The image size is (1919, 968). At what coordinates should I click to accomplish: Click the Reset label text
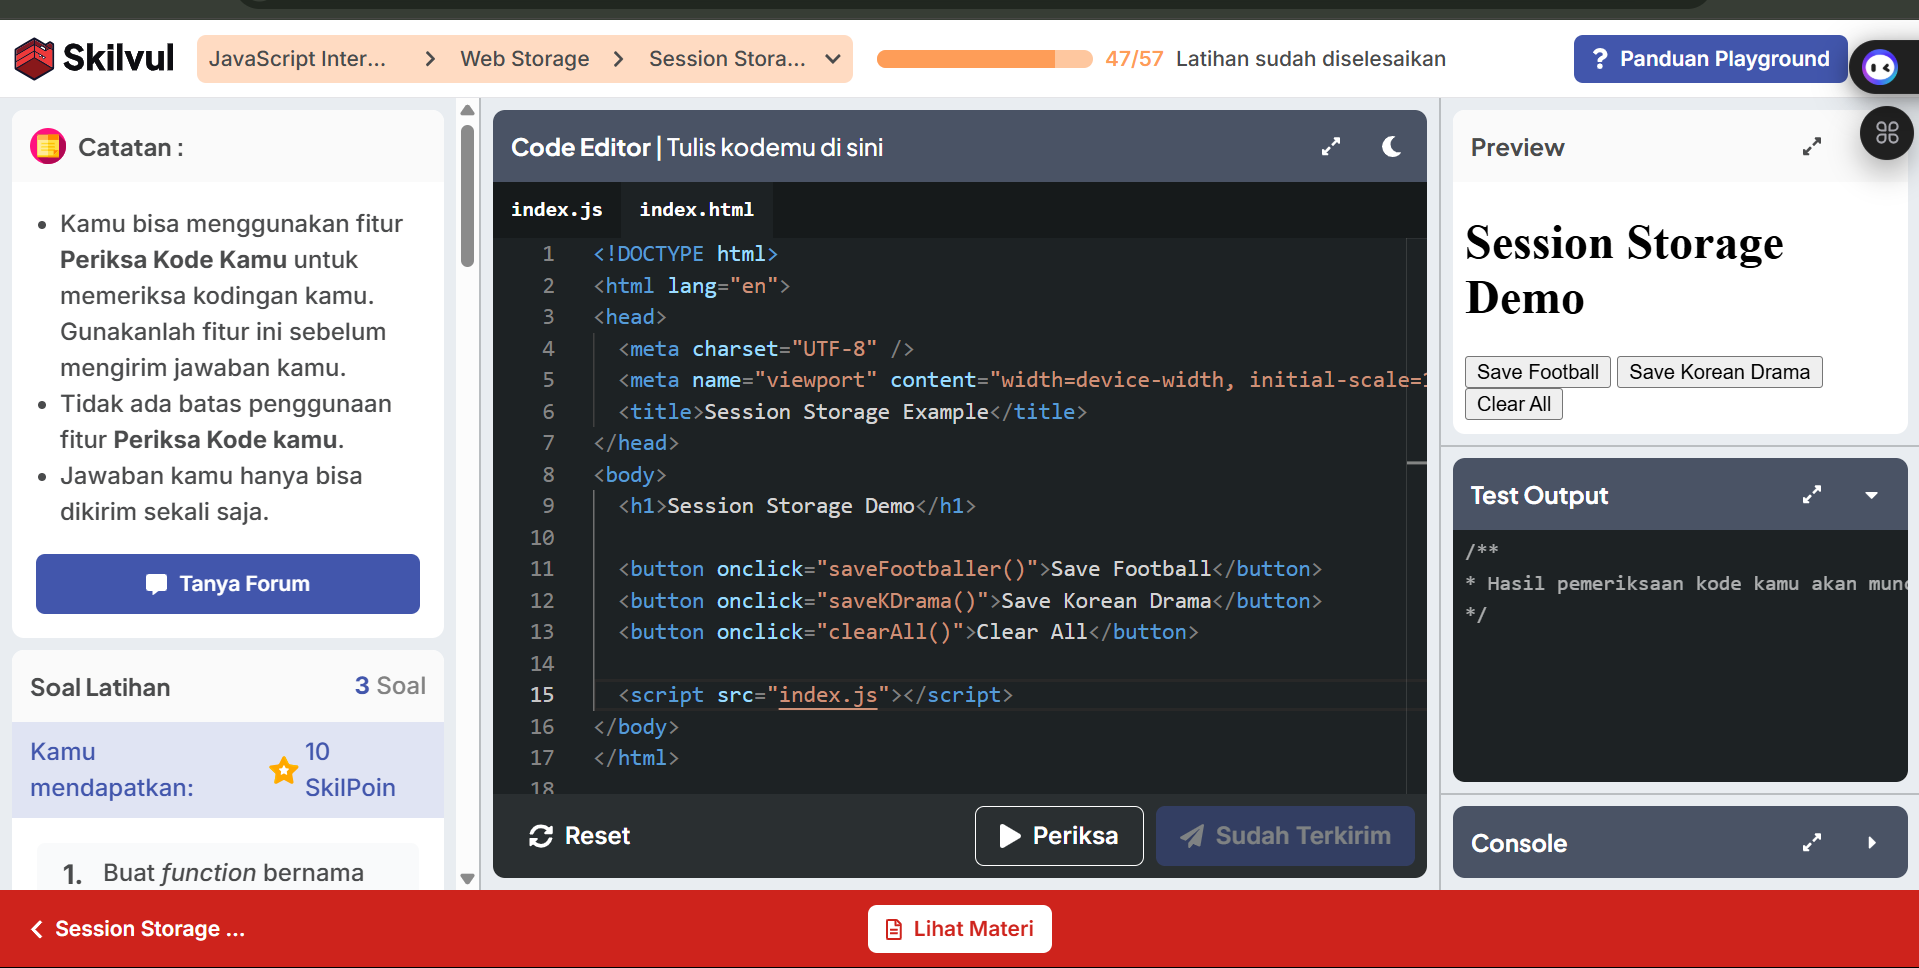(x=597, y=836)
